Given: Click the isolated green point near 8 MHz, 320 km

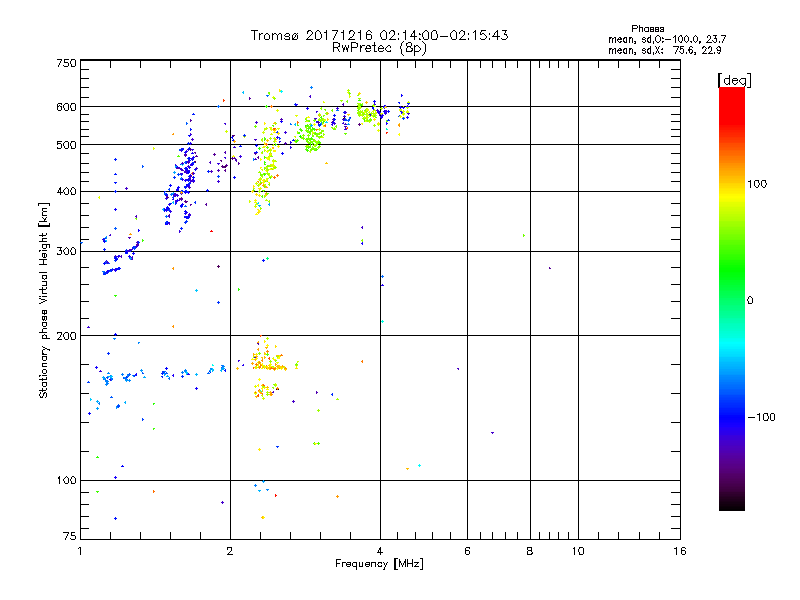Looking at the screenshot, I should click(x=524, y=236).
